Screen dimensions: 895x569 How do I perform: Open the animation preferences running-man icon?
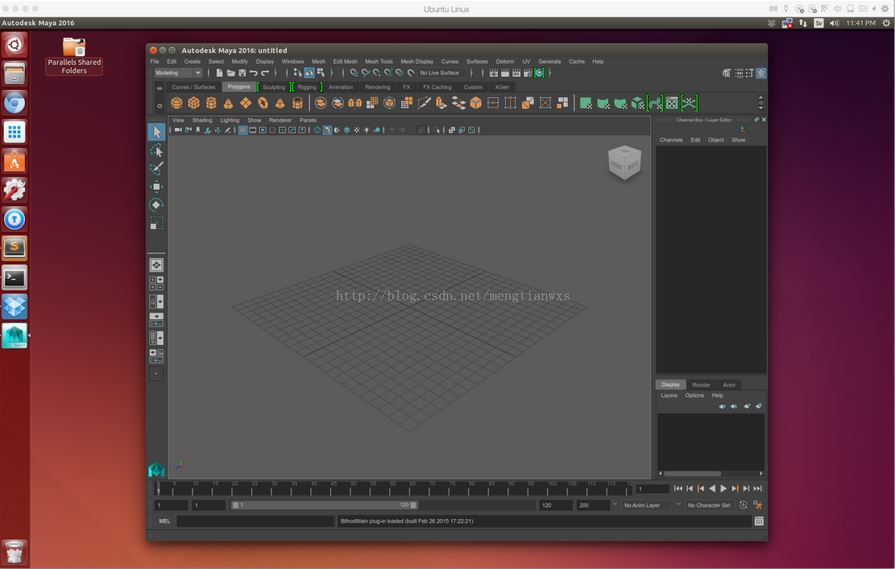pyautogui.click(x=757, y=505)
